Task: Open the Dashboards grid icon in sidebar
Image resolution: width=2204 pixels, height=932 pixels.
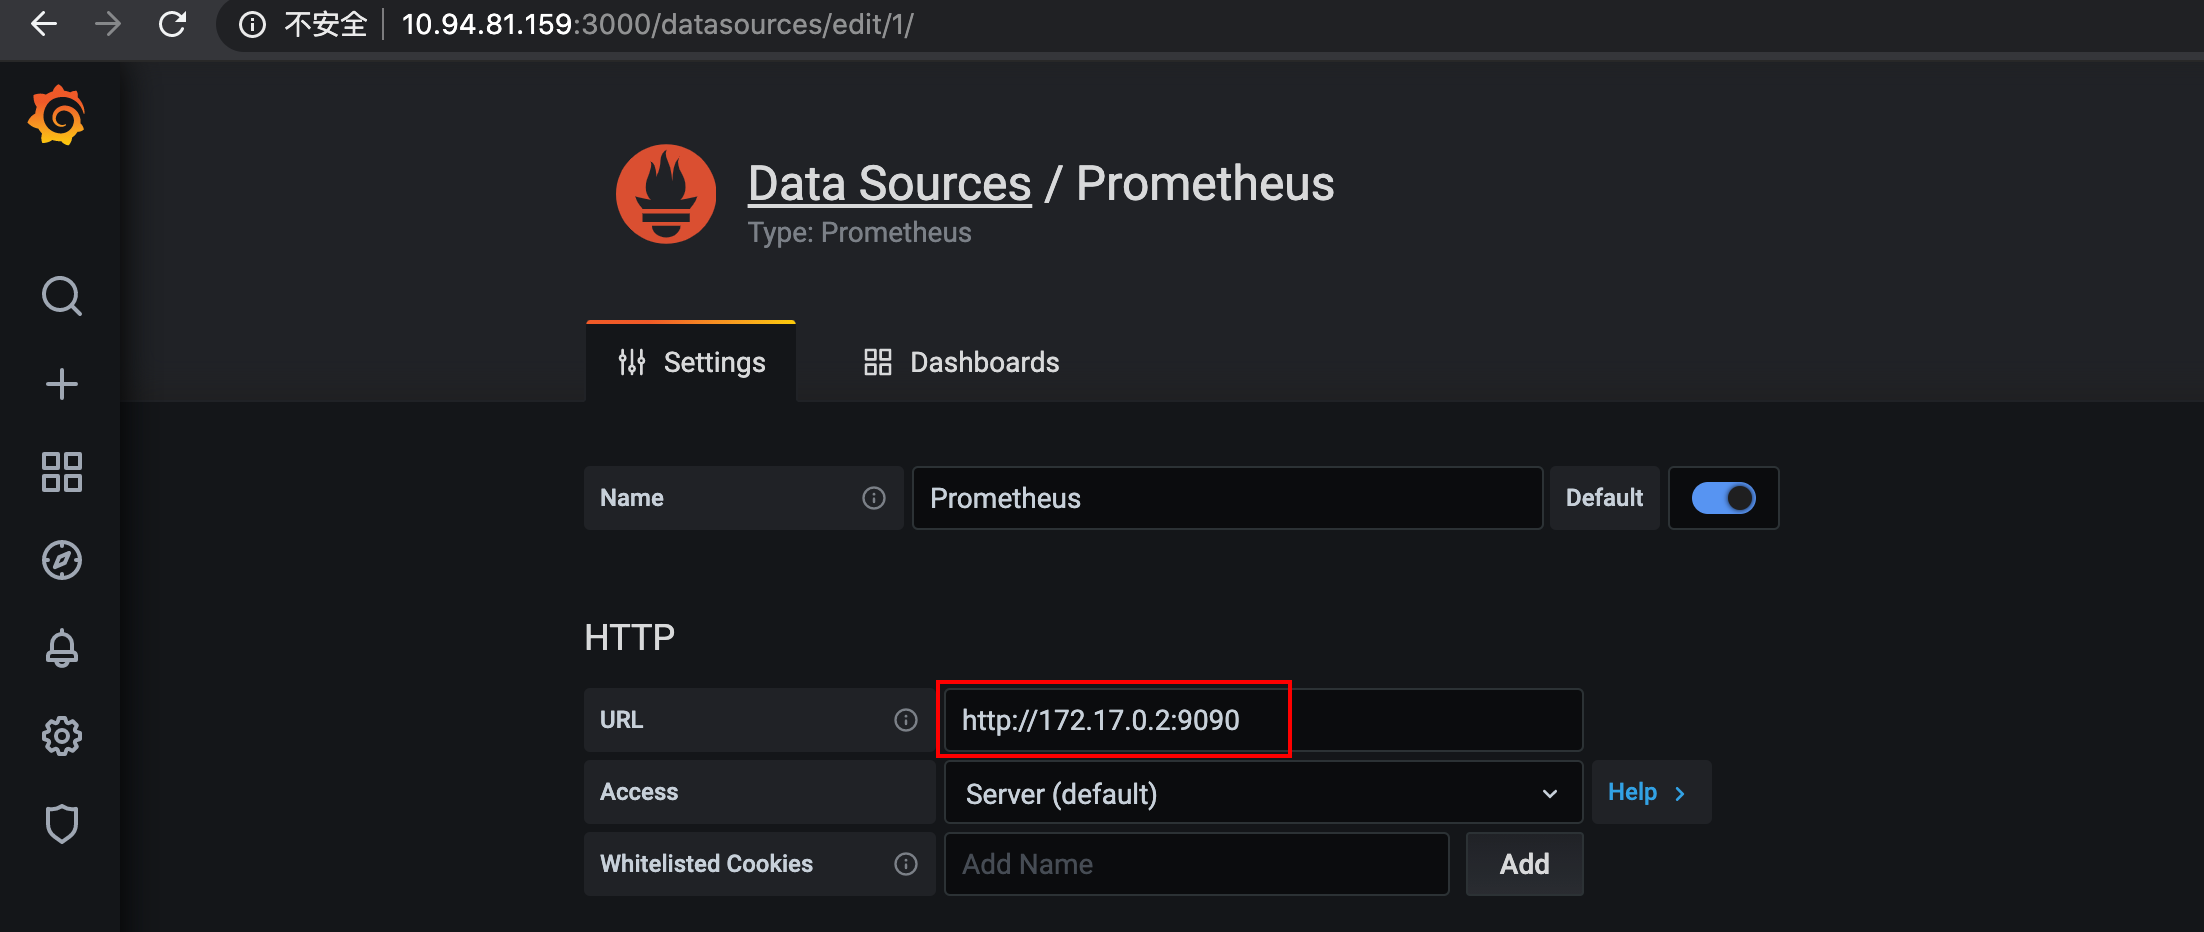Action: click(x=61, y=472)
